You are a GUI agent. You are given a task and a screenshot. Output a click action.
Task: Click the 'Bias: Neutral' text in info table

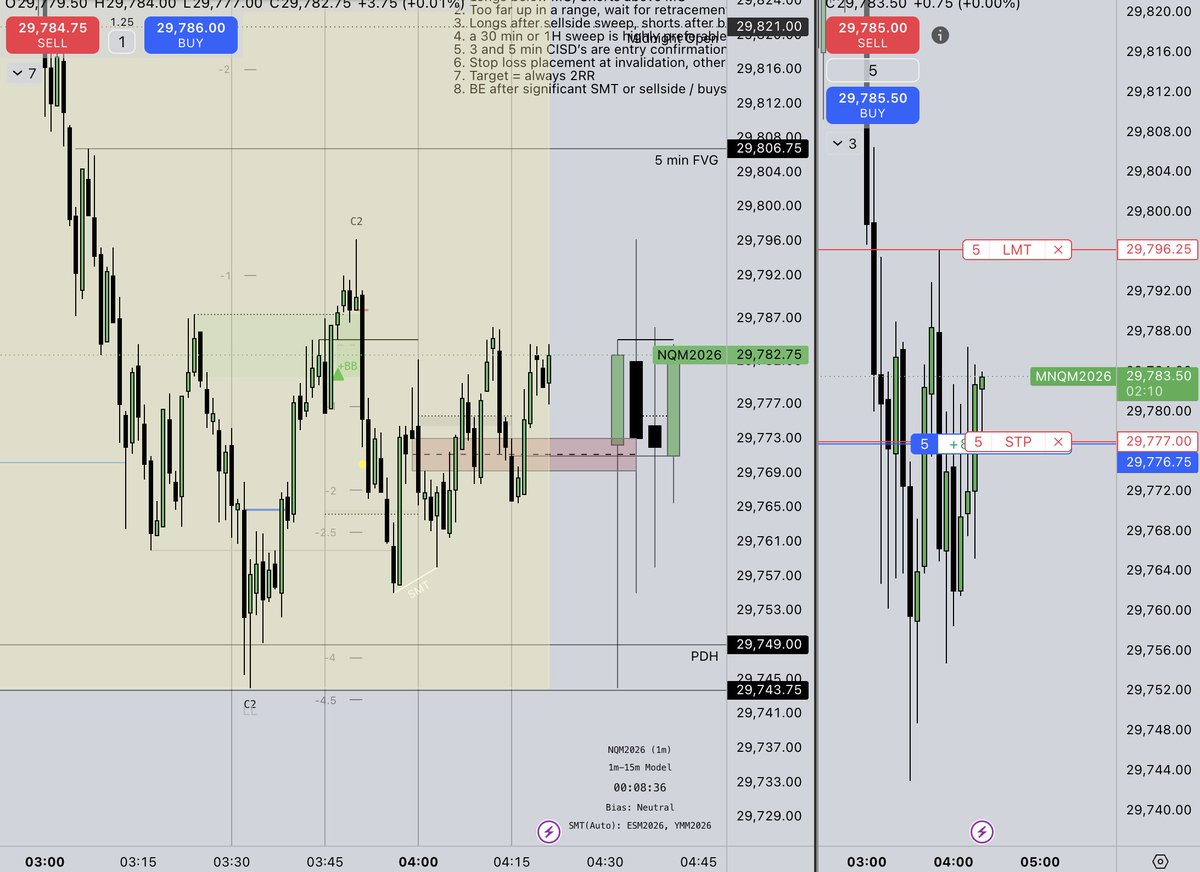point(640,807)
